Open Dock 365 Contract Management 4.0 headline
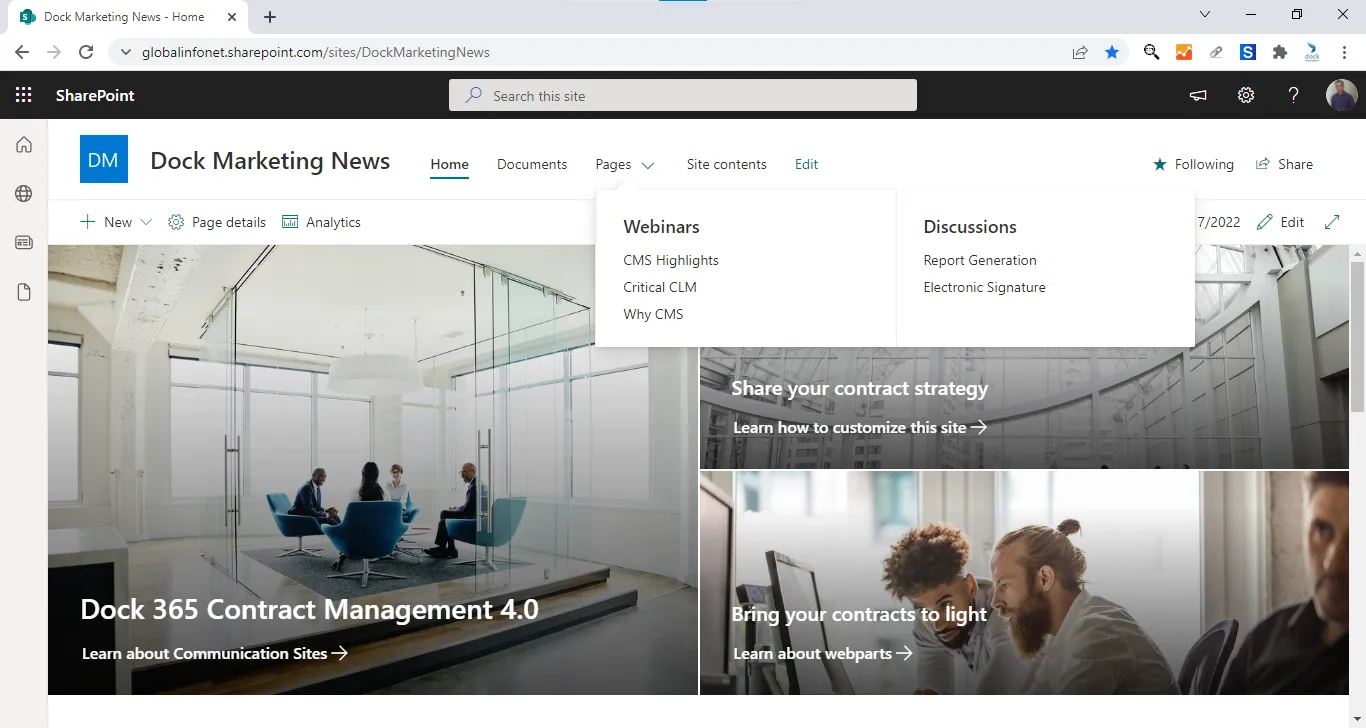 (x=310, y=610)
